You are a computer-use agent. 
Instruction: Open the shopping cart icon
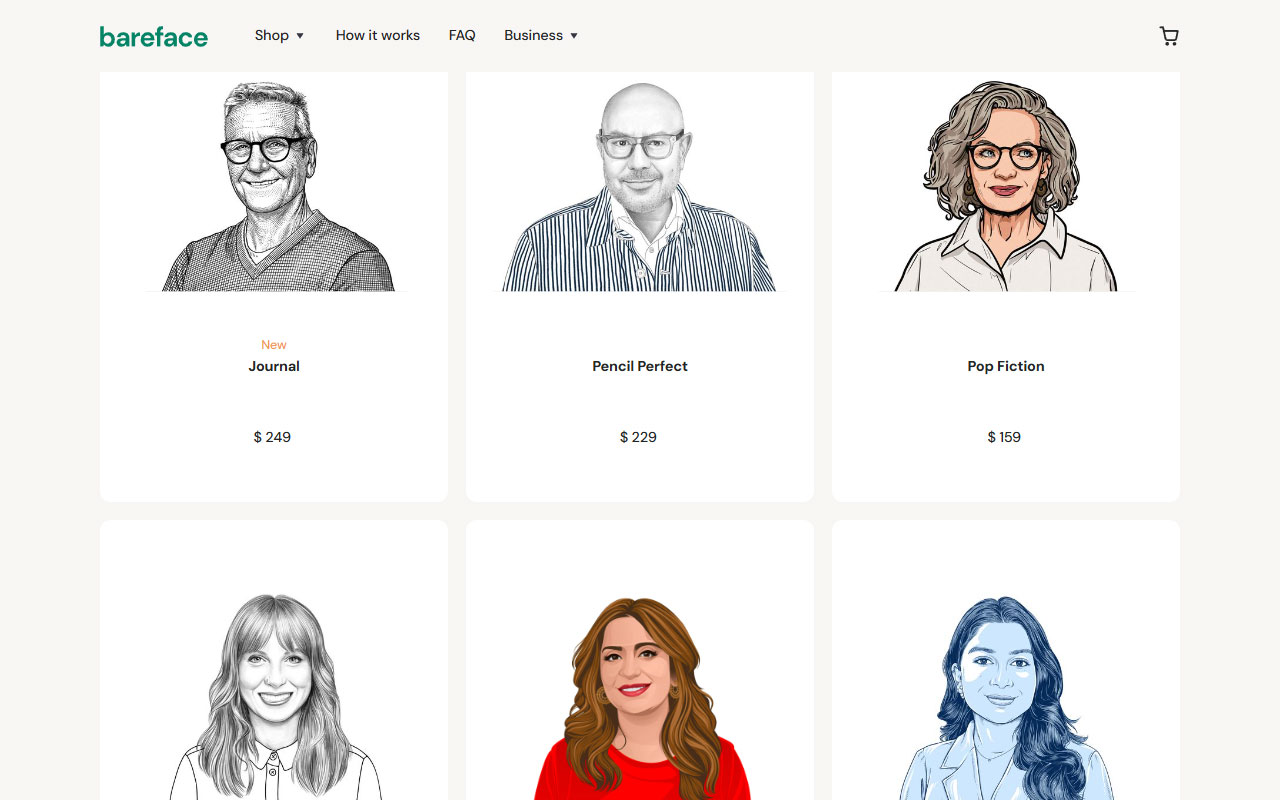pos(1169,36)
